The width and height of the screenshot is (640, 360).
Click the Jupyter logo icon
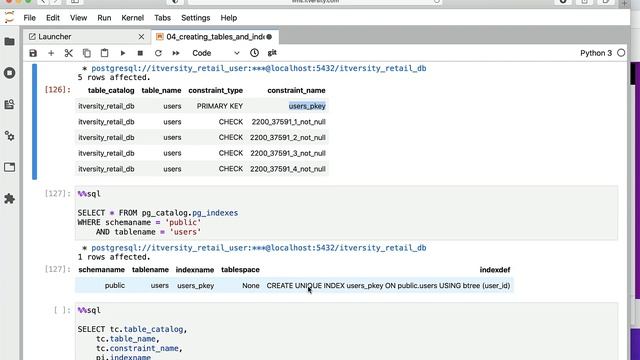click(x=9, y=18)
